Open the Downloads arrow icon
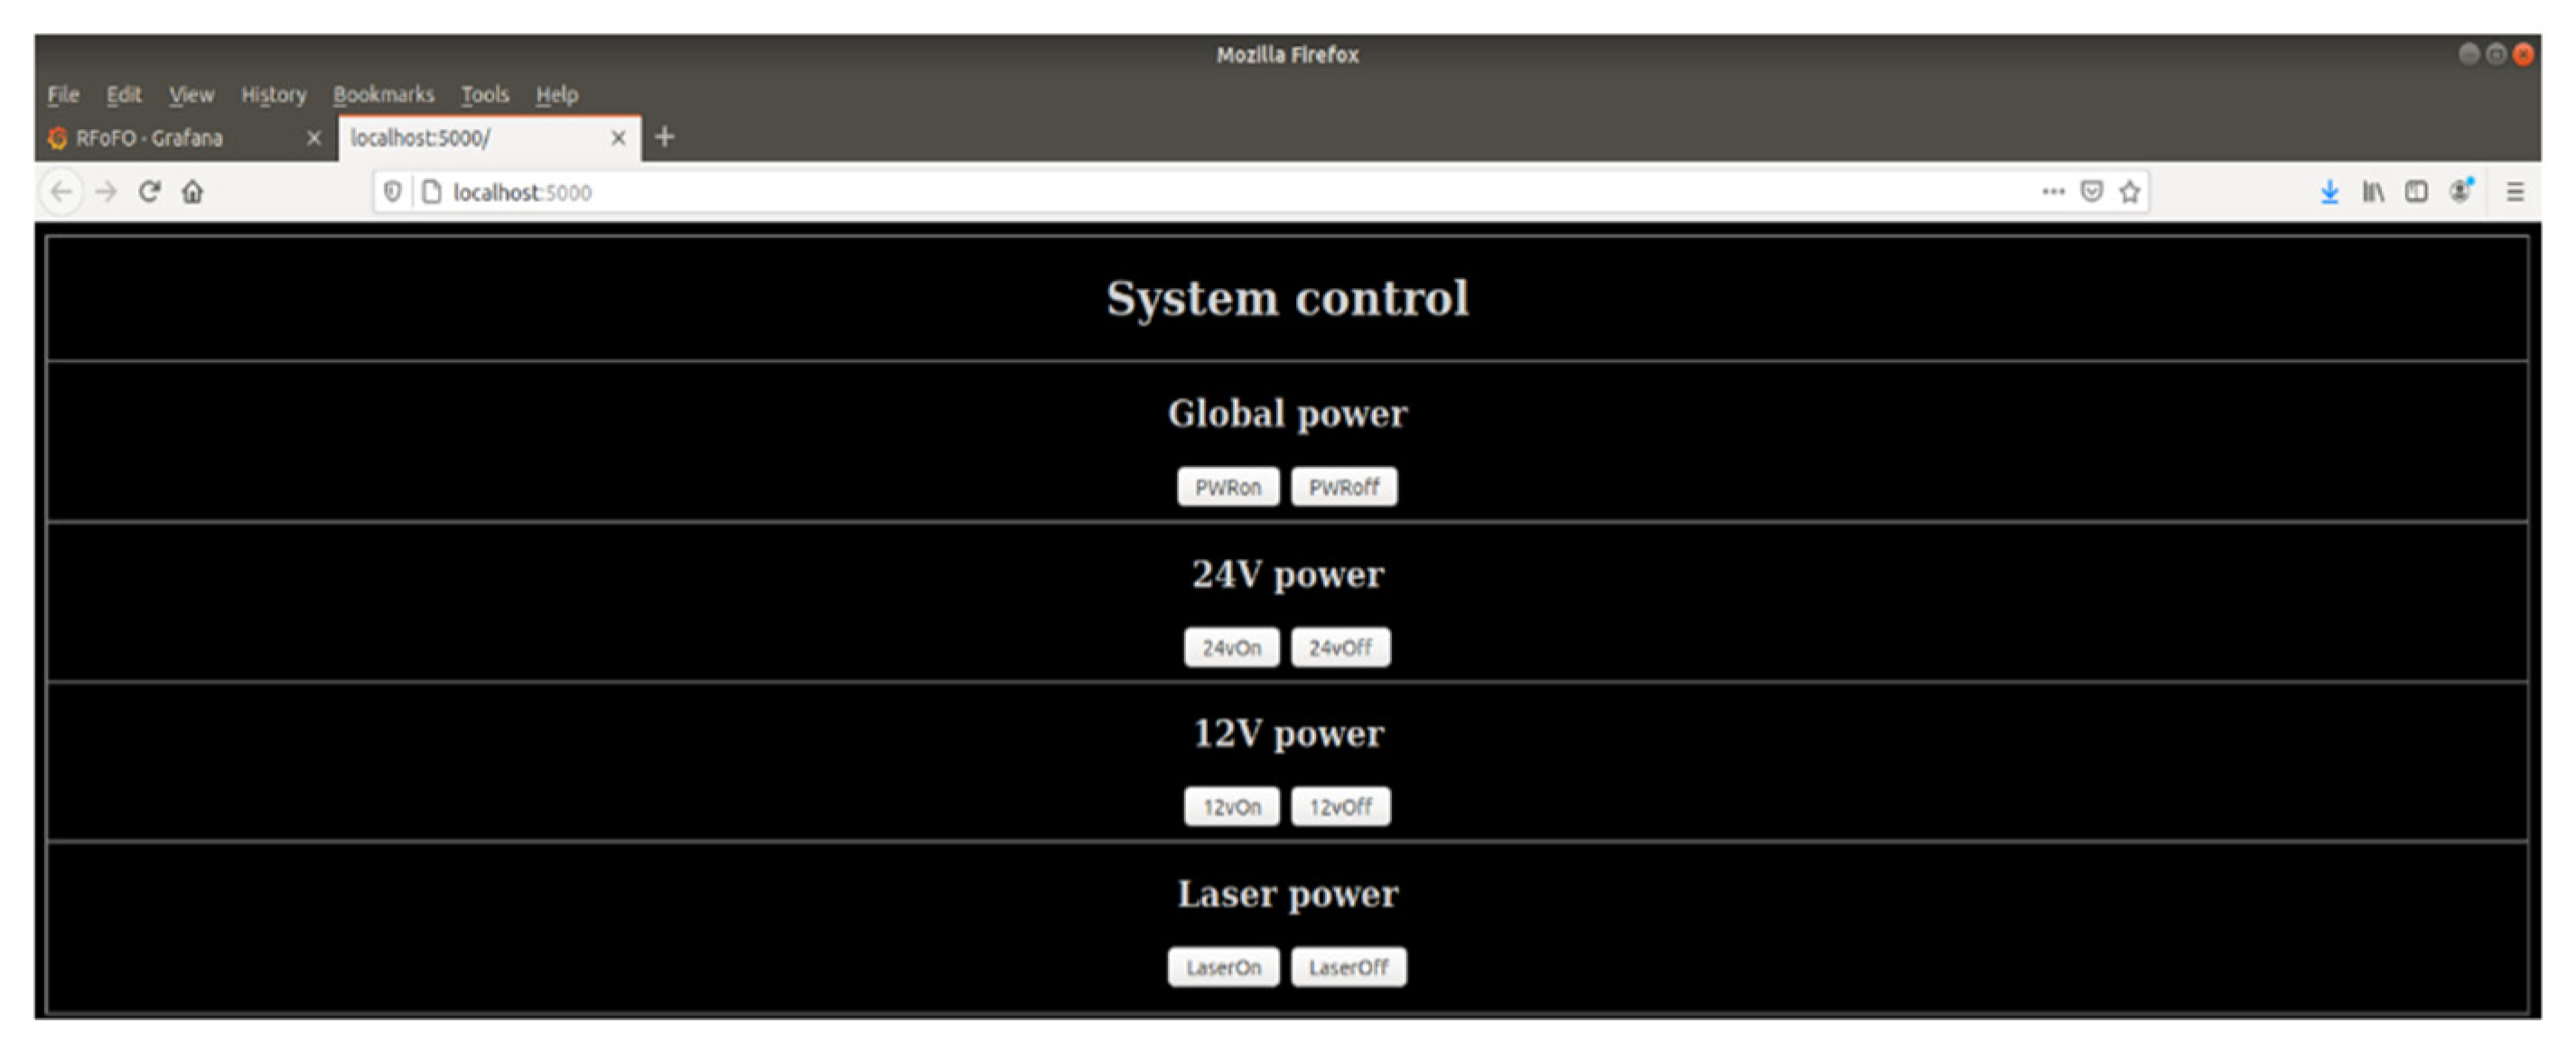 (x=2329, y=191)
